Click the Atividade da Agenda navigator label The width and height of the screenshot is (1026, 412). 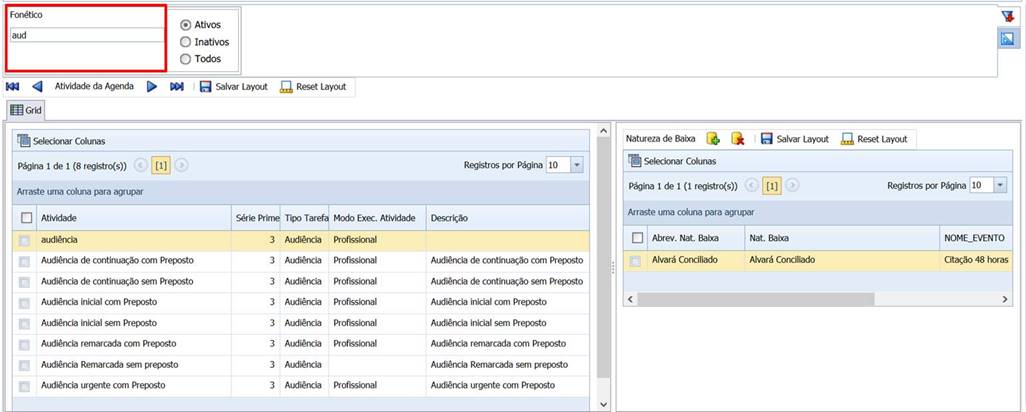coord(94,86)
